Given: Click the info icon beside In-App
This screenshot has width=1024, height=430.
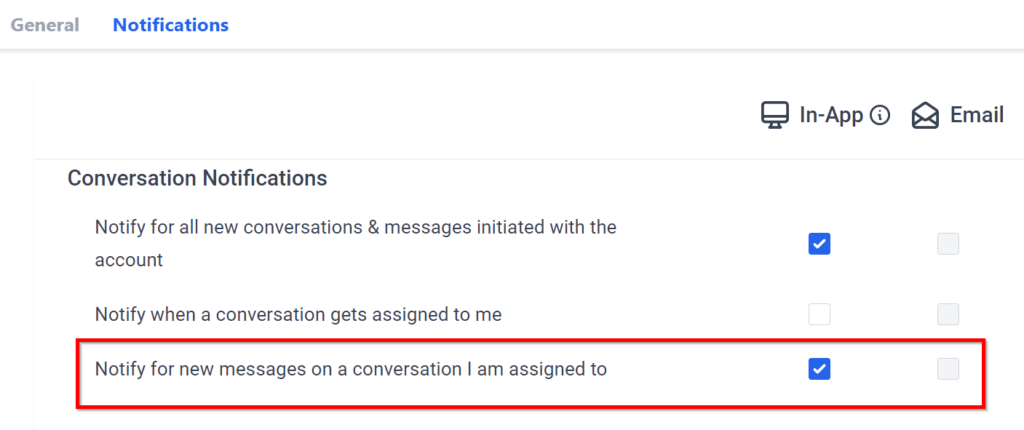Looking at the screenshot, I should (x=880, y=116).
